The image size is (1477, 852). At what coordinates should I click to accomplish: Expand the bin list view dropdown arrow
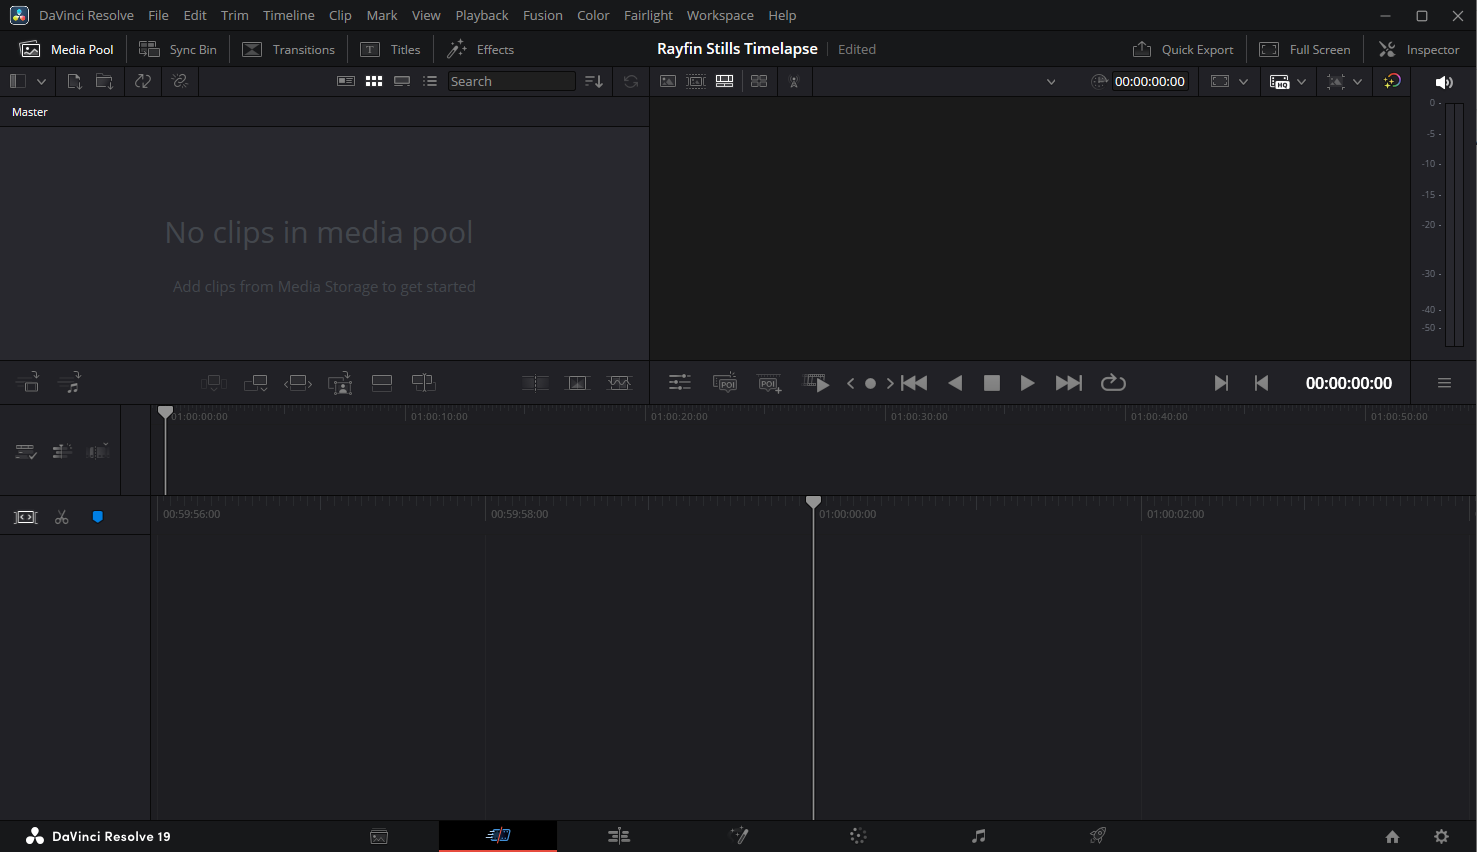[41, 82]
